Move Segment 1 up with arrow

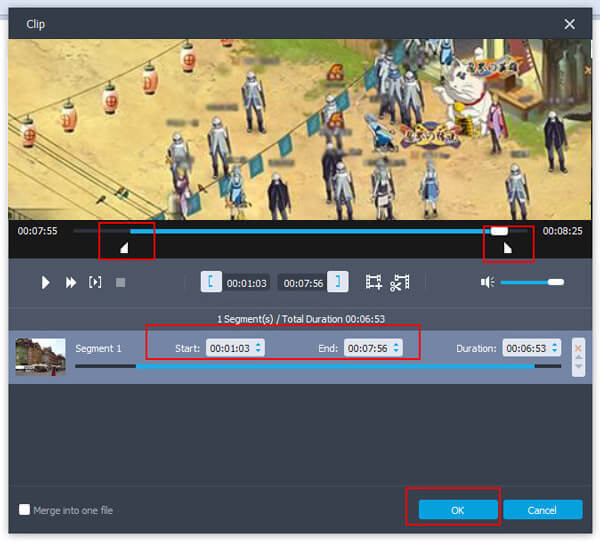(x=578, y=357)
